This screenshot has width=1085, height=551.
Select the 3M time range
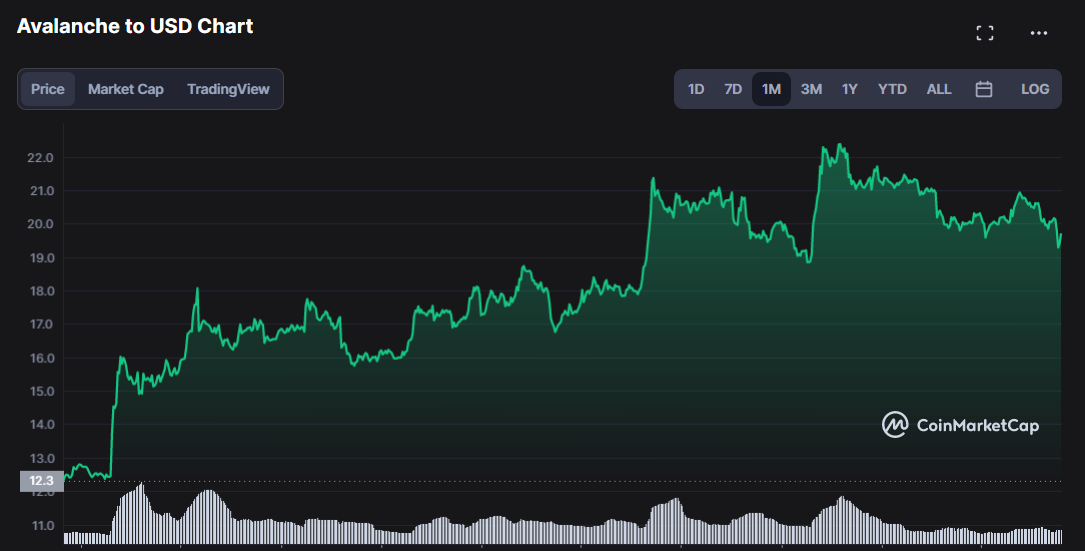pos(811,89)
